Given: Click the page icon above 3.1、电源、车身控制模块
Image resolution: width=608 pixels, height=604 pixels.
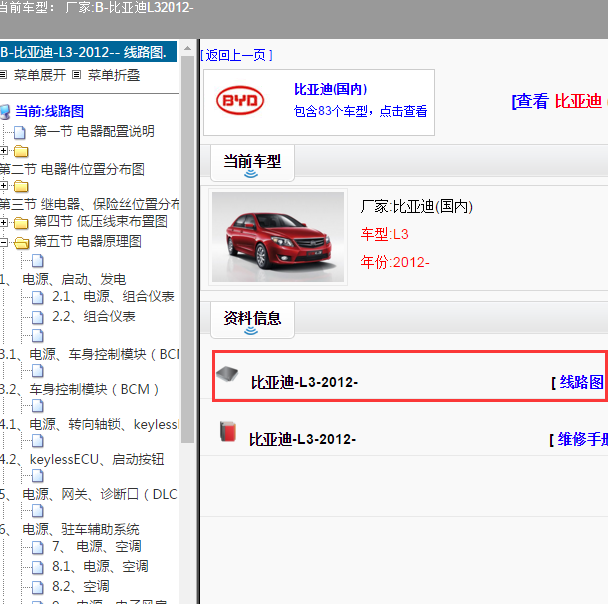Looking at the screenshot, I should 38,335.
